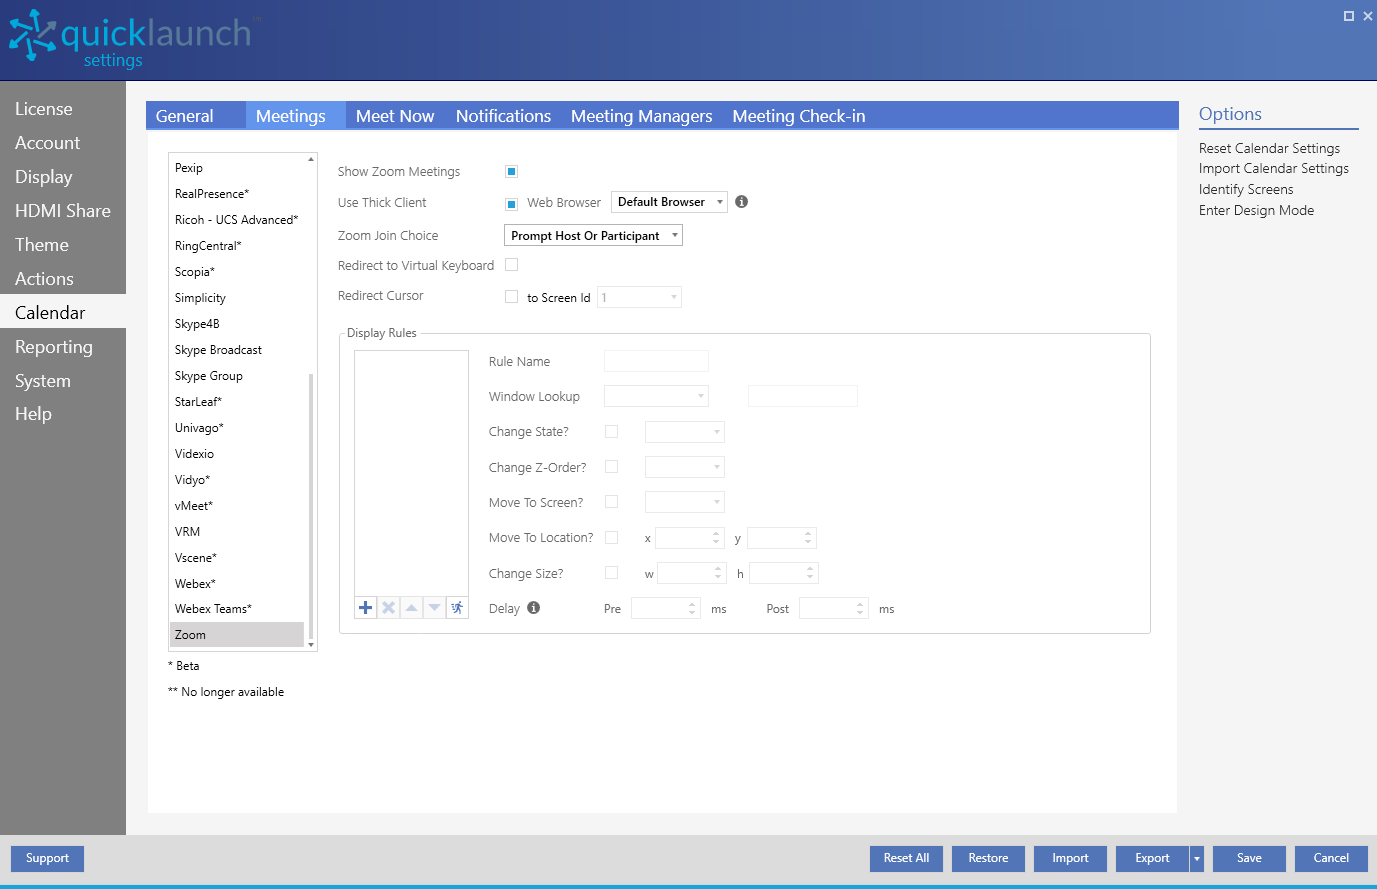
Task: Enable Redirect to Virtual Keyboard
Action: tap(511, 265)
